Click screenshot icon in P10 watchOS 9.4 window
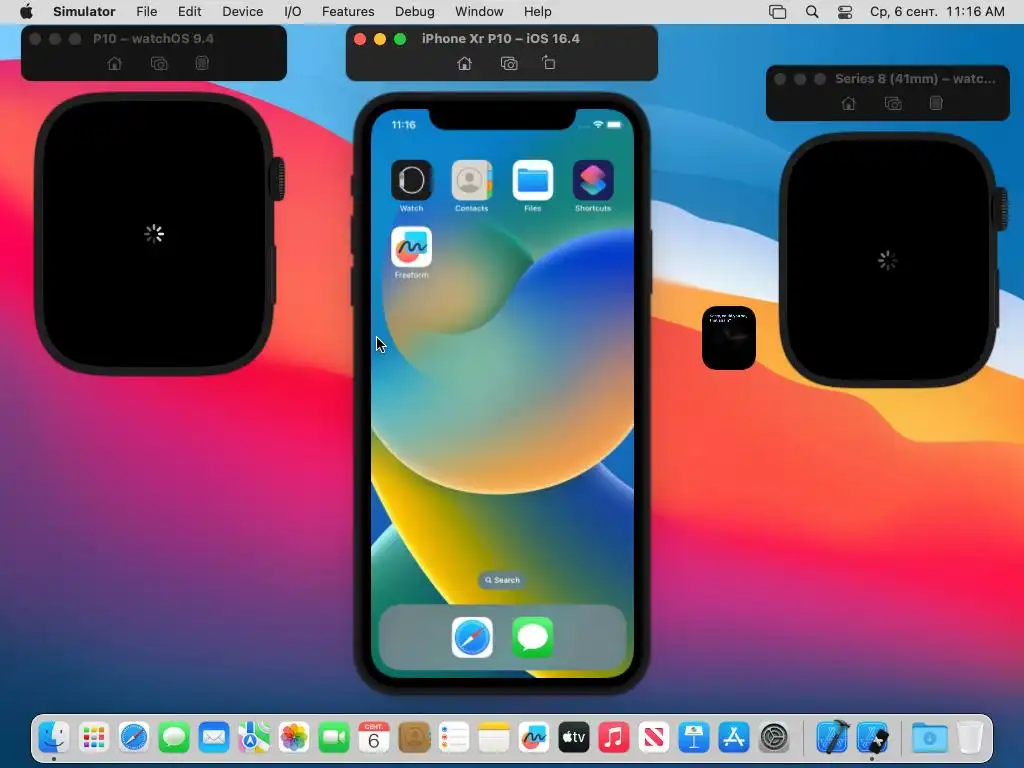Screen dimensions: 1024x768 click(159, 63)
